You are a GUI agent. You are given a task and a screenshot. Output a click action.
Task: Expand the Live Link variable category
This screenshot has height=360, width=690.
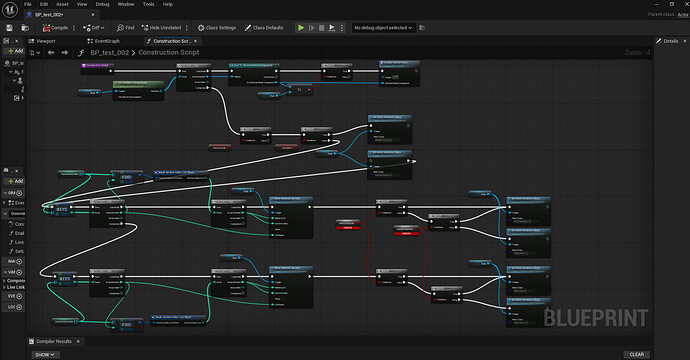point(4,287)
